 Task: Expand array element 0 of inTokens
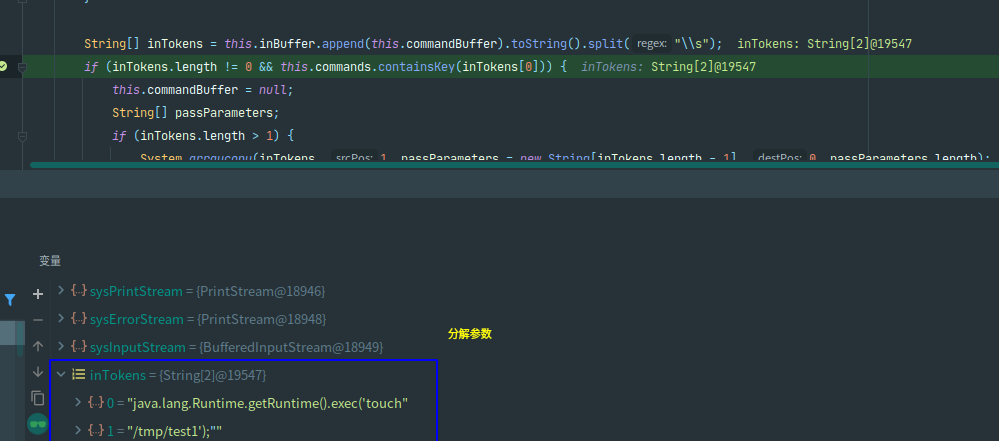(x=80, y=402)
